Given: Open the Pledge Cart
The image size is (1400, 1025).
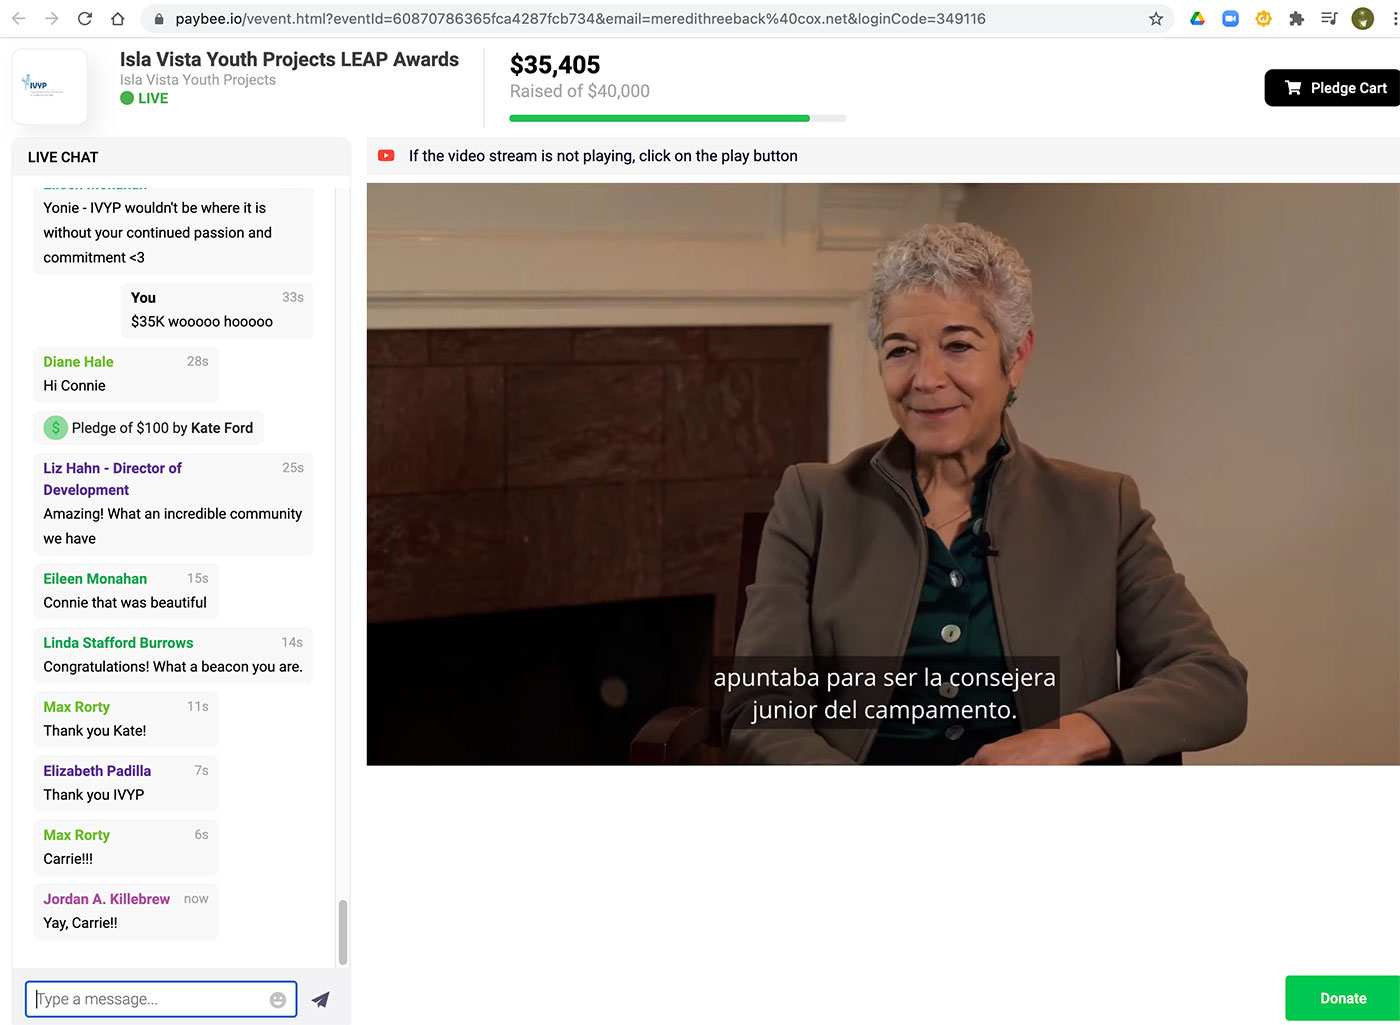Looking at the screenshot, I should point(1334,88).
